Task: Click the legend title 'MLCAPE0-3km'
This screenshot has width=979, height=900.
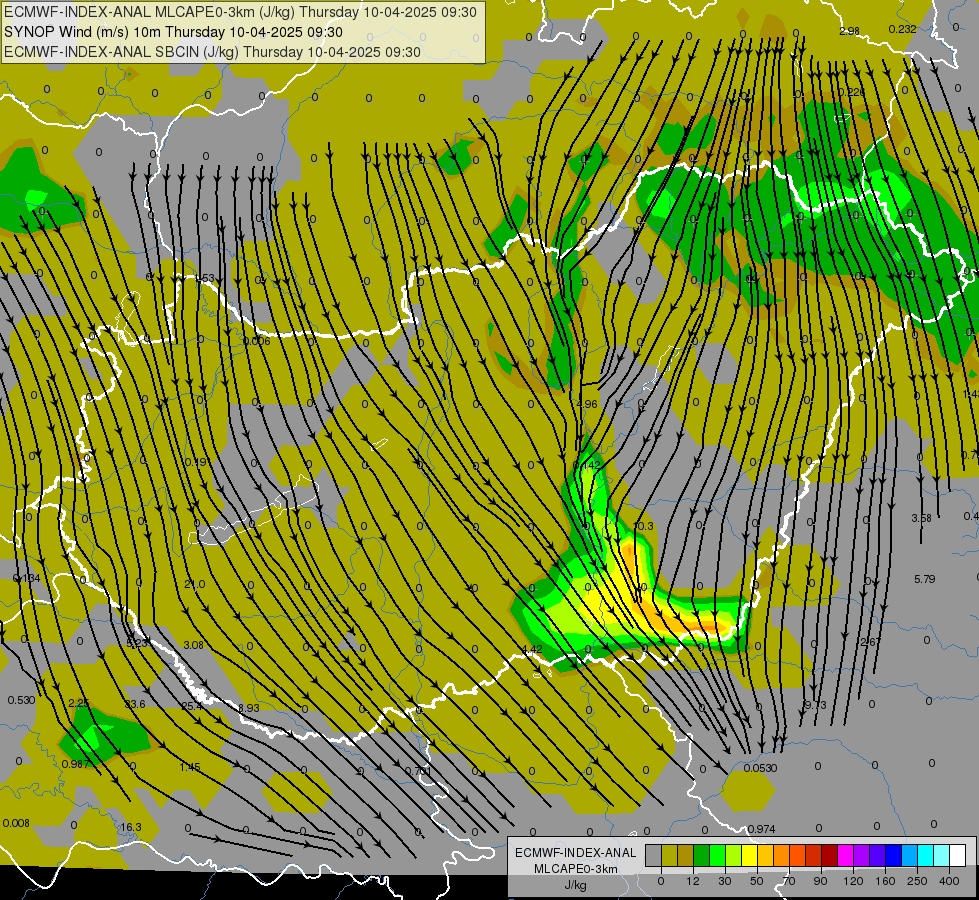Action: click(575, 869)
